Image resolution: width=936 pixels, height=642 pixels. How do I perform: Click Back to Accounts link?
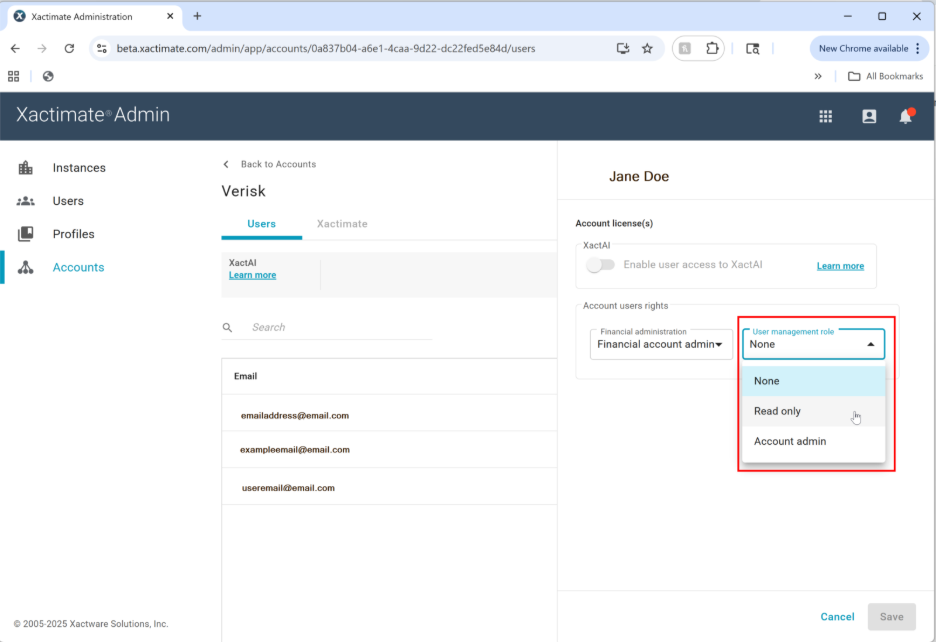tap(278, 164)
